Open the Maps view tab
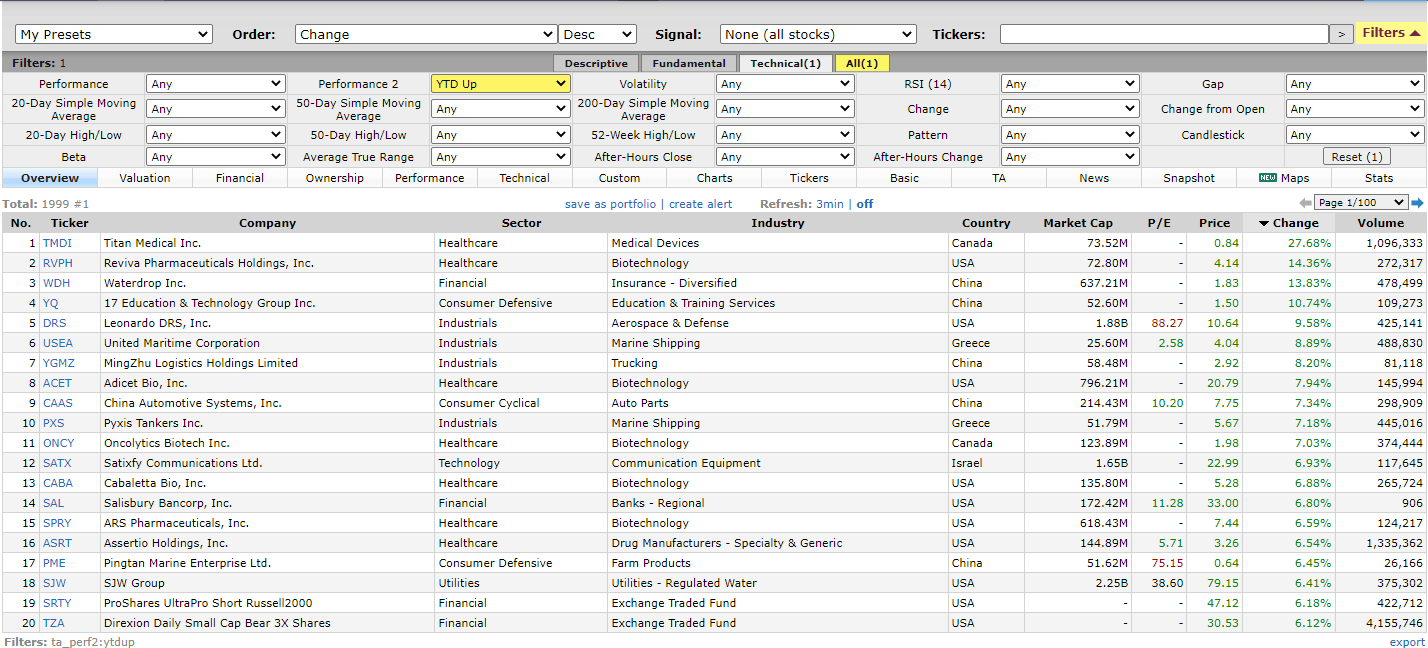 pos(1284,178)
